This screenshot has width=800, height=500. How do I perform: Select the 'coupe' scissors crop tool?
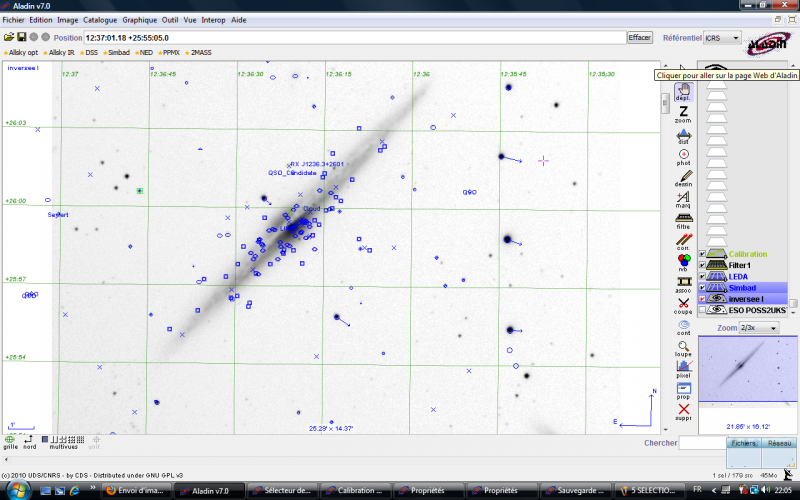coord(684,306)
